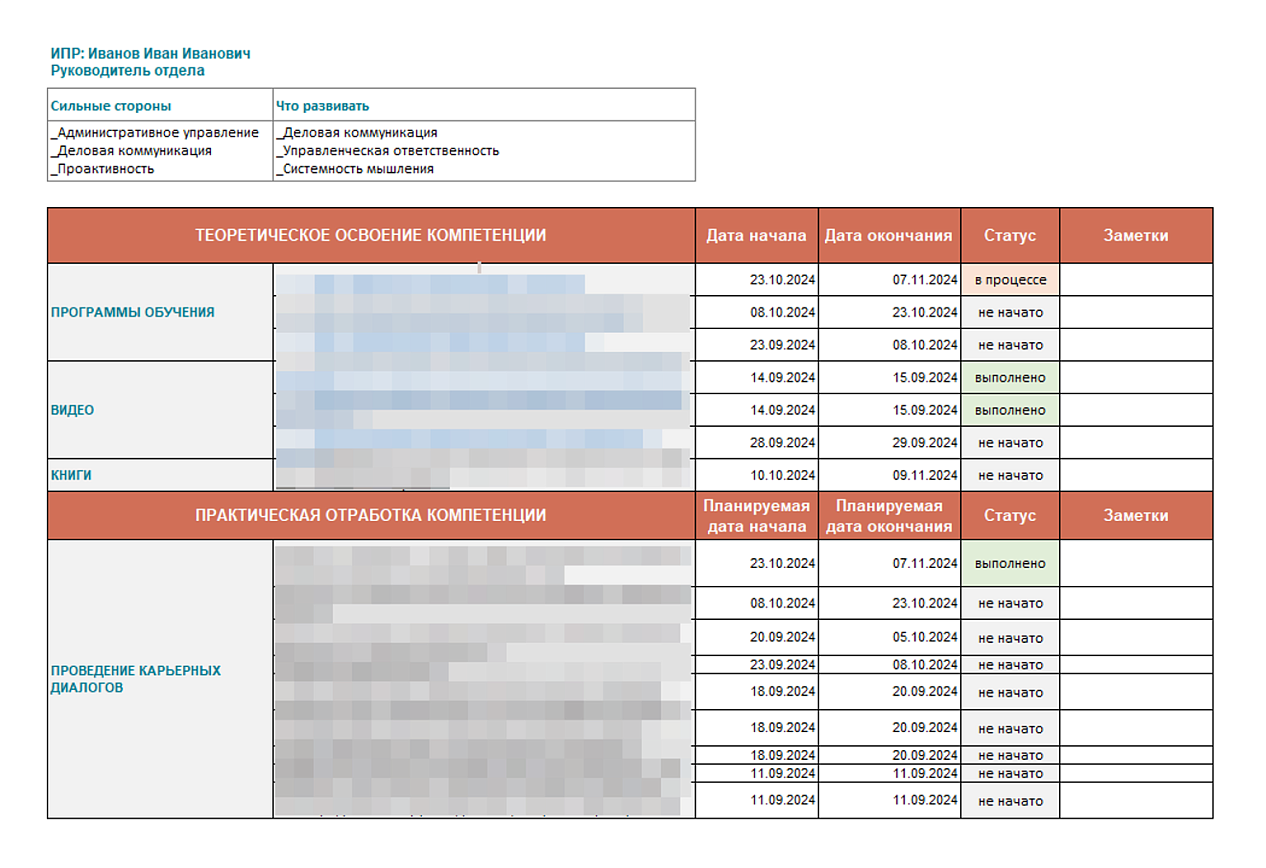
Task: Click the 'ИПР: Иванов Иван Иванович' title
Action: tap(150, 53)
